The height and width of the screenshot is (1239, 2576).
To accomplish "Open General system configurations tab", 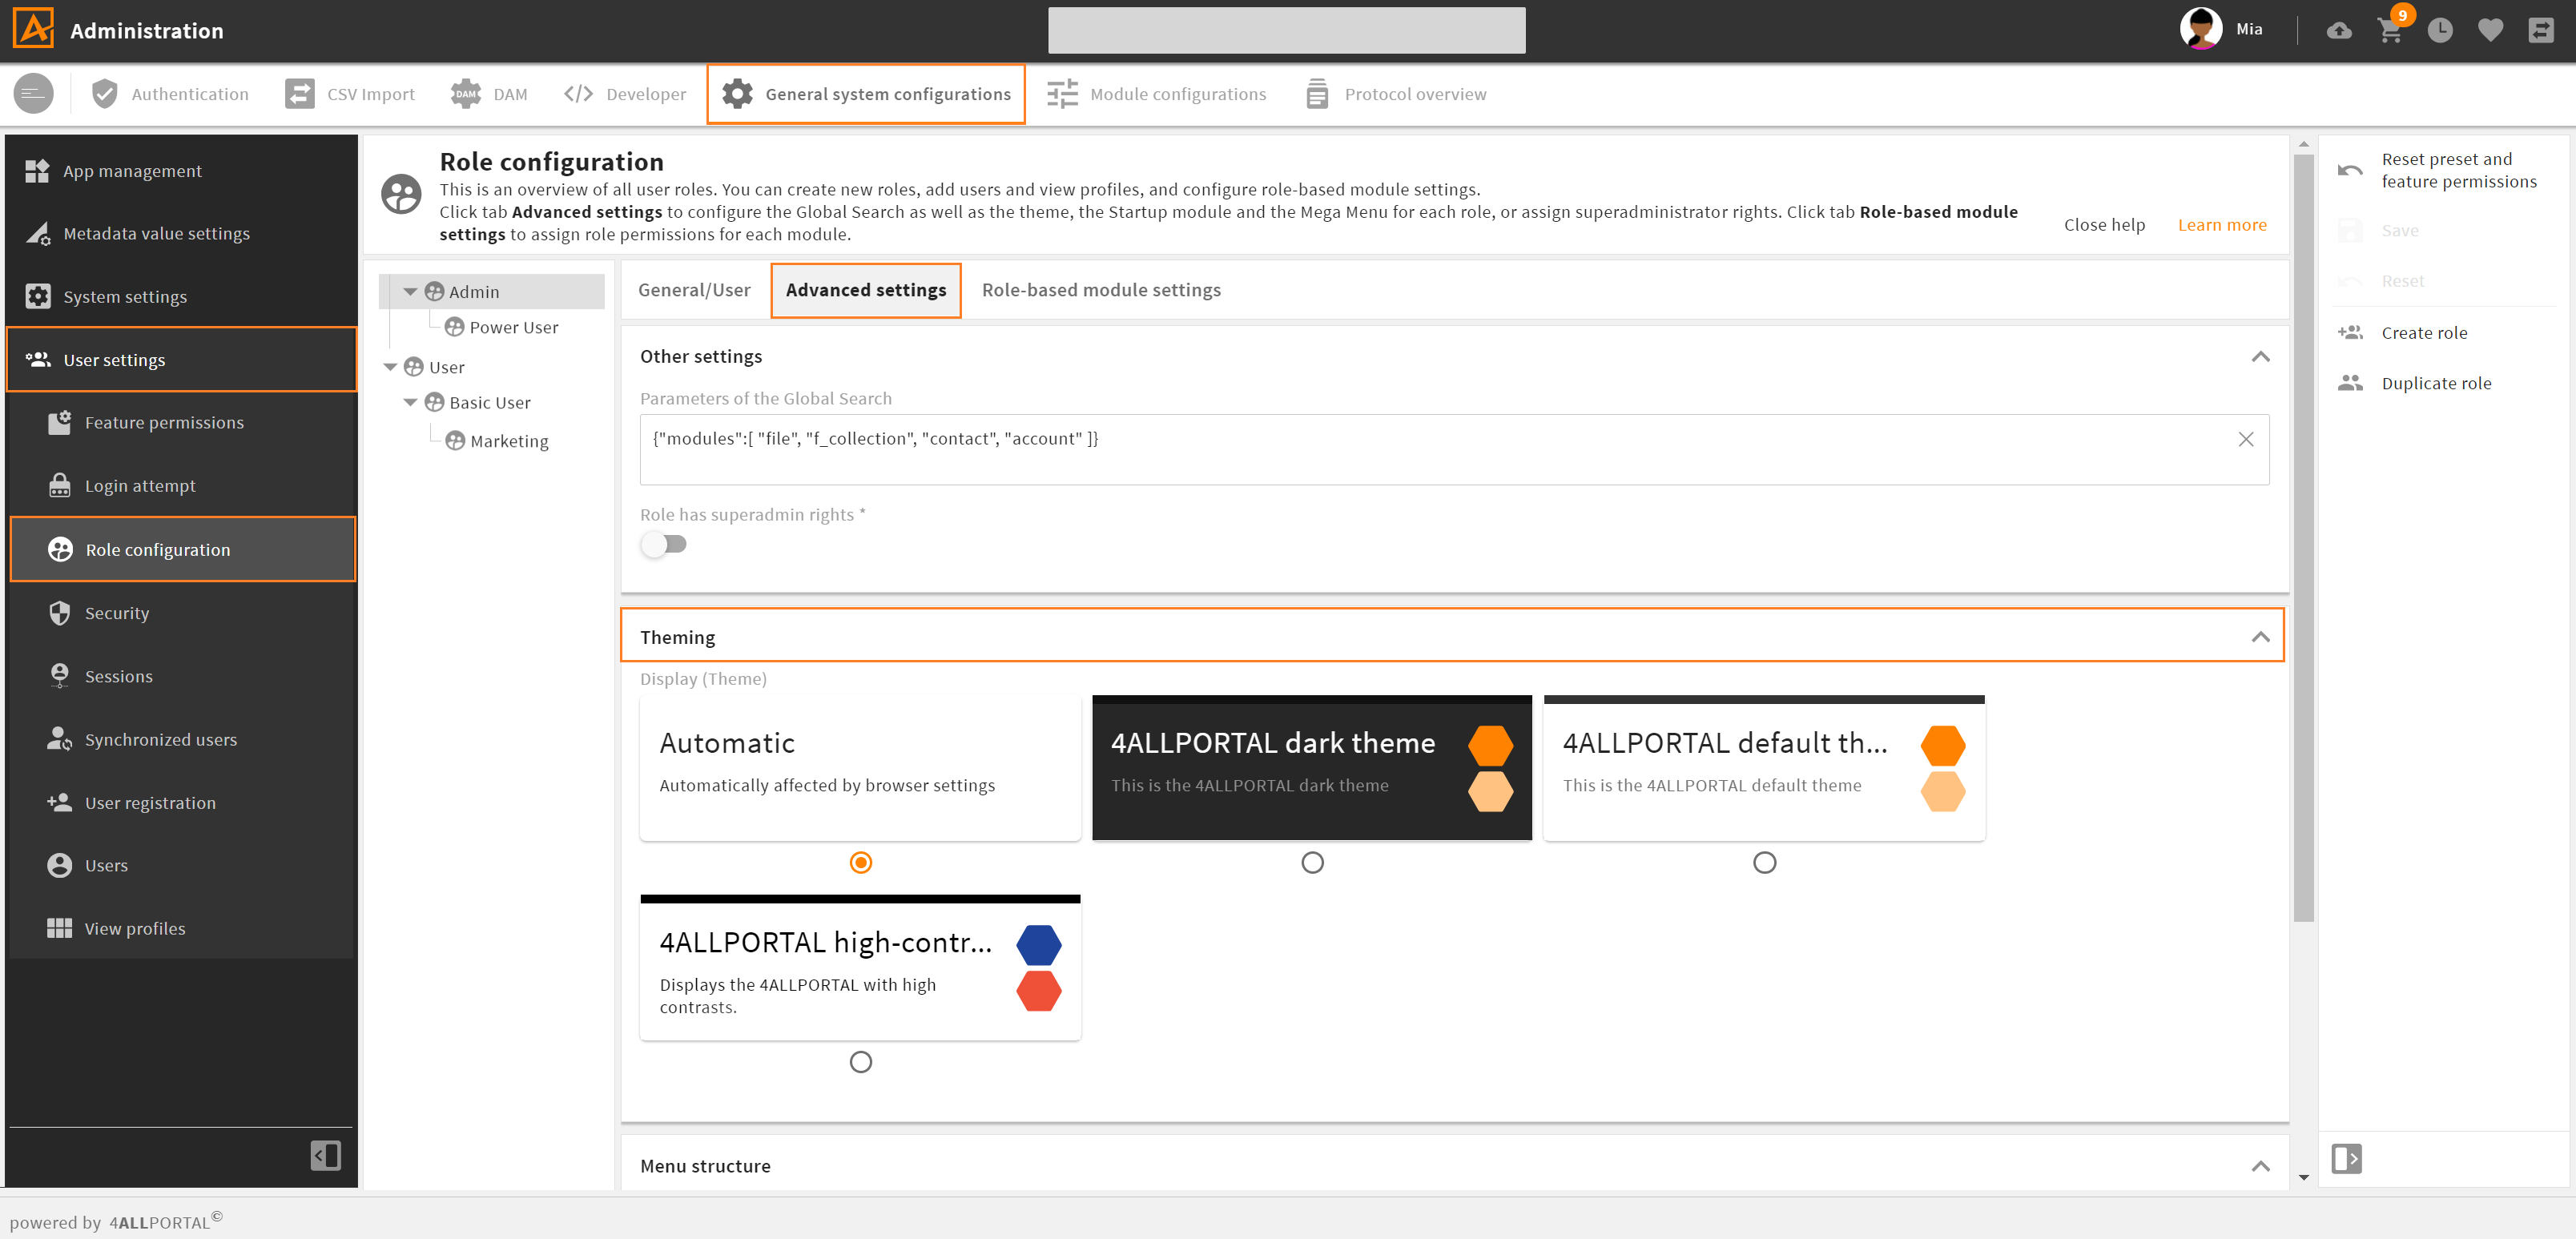I will [x=866, y=94].
